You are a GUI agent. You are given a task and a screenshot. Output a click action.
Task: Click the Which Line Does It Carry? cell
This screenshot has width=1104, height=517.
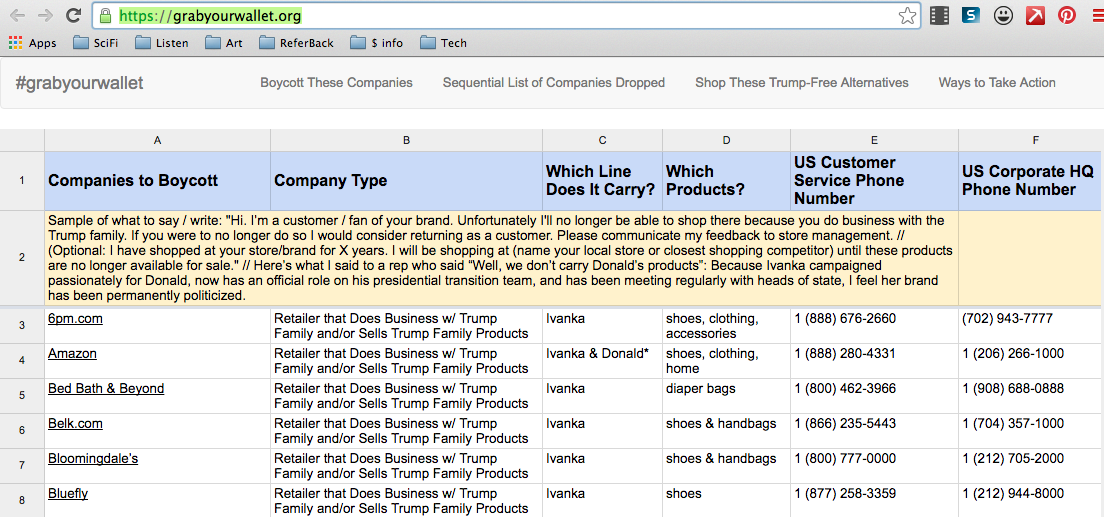(x=602, y=180)
